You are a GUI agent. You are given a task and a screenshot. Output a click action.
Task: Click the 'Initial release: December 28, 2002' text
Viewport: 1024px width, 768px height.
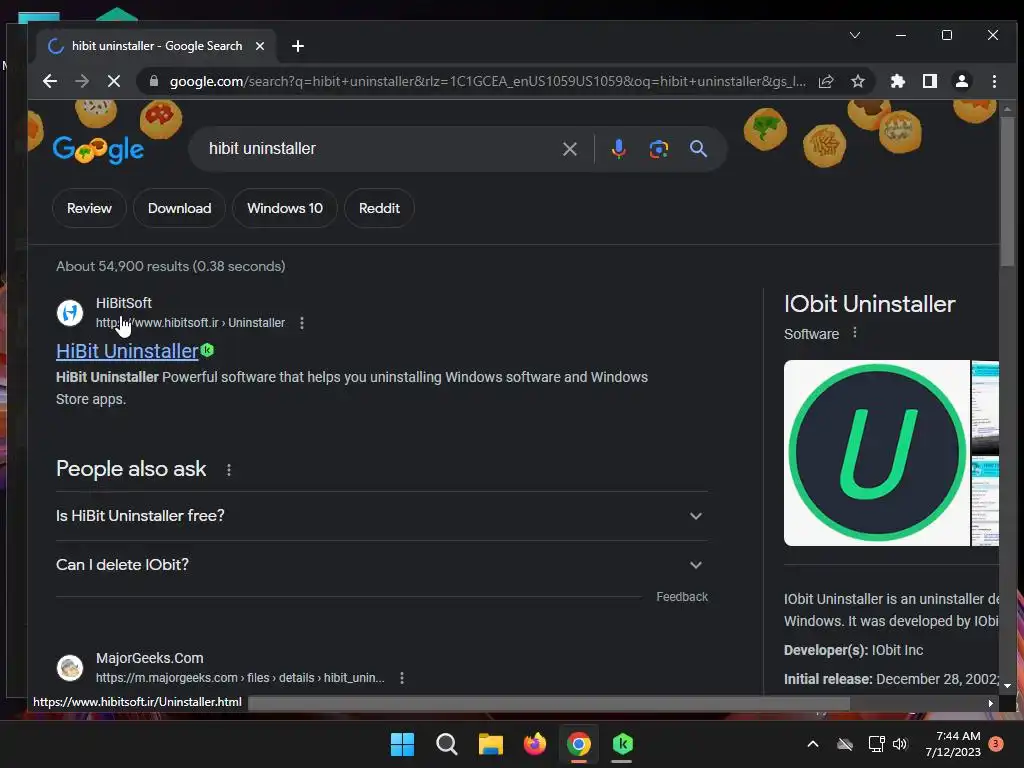(891, 679)
